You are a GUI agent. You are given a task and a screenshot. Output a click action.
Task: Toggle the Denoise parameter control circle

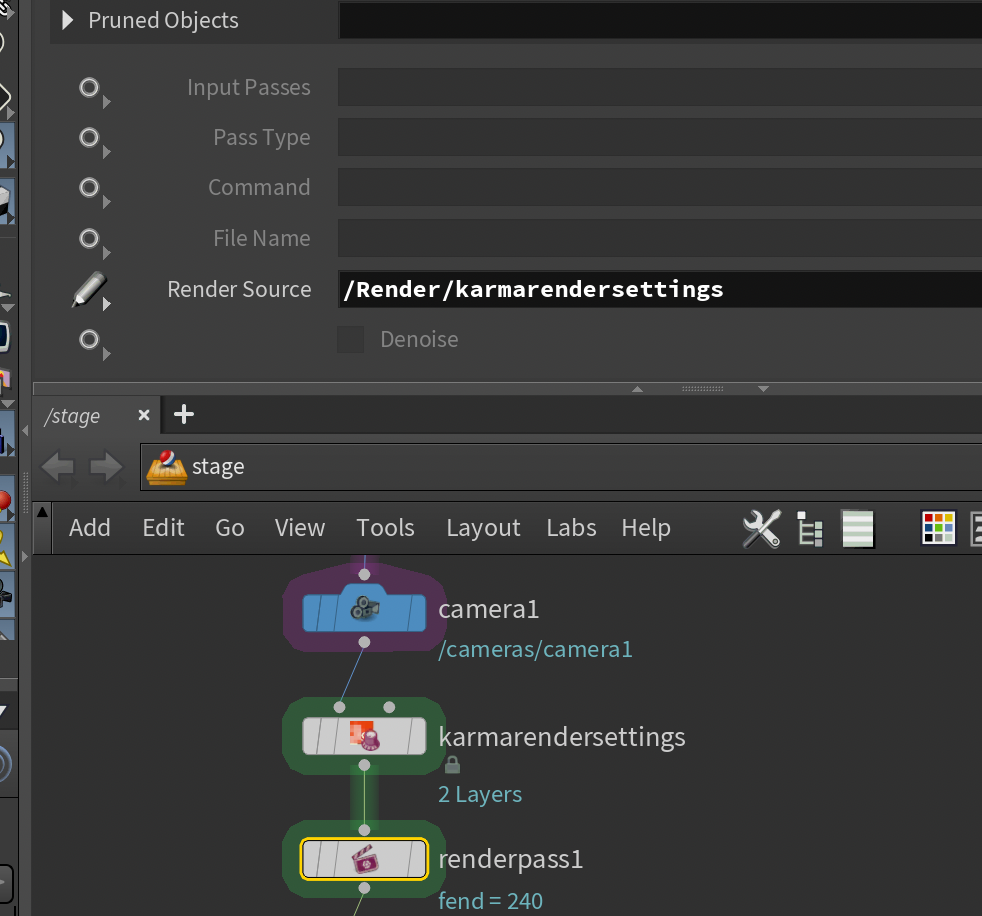[90, 340]
